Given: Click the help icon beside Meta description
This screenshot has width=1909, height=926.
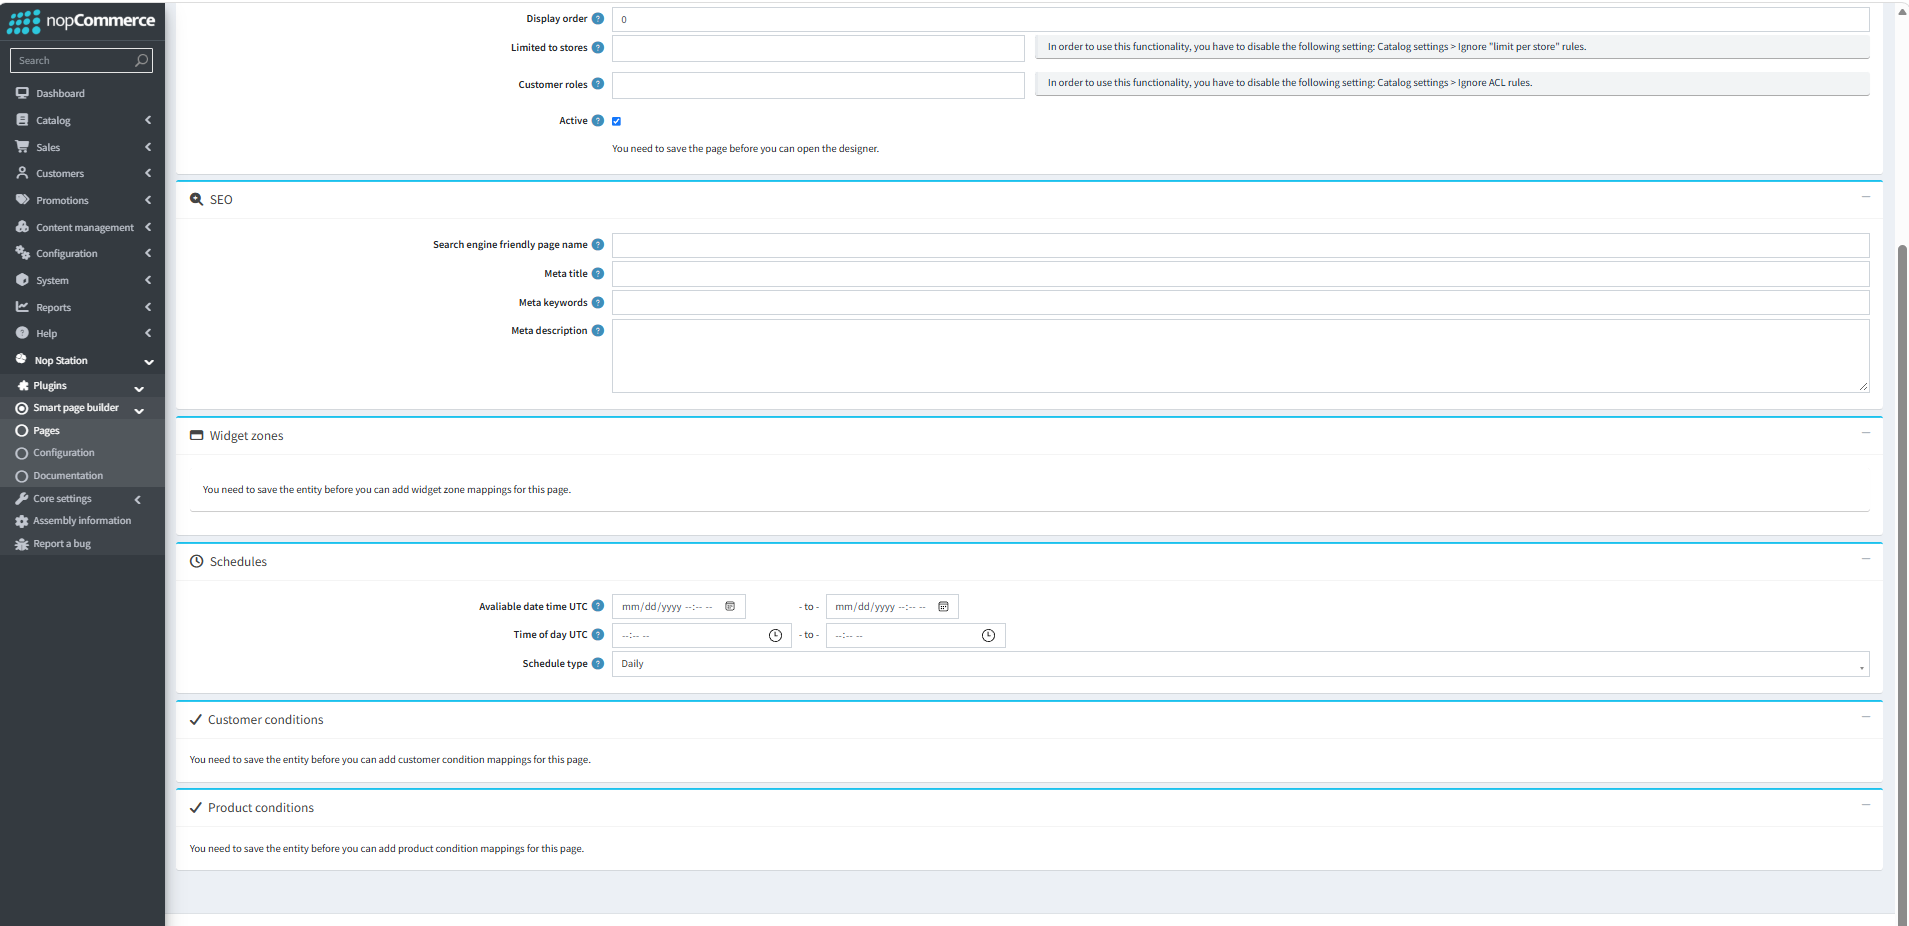Looking at the screenshot, I should coord(598,331).
